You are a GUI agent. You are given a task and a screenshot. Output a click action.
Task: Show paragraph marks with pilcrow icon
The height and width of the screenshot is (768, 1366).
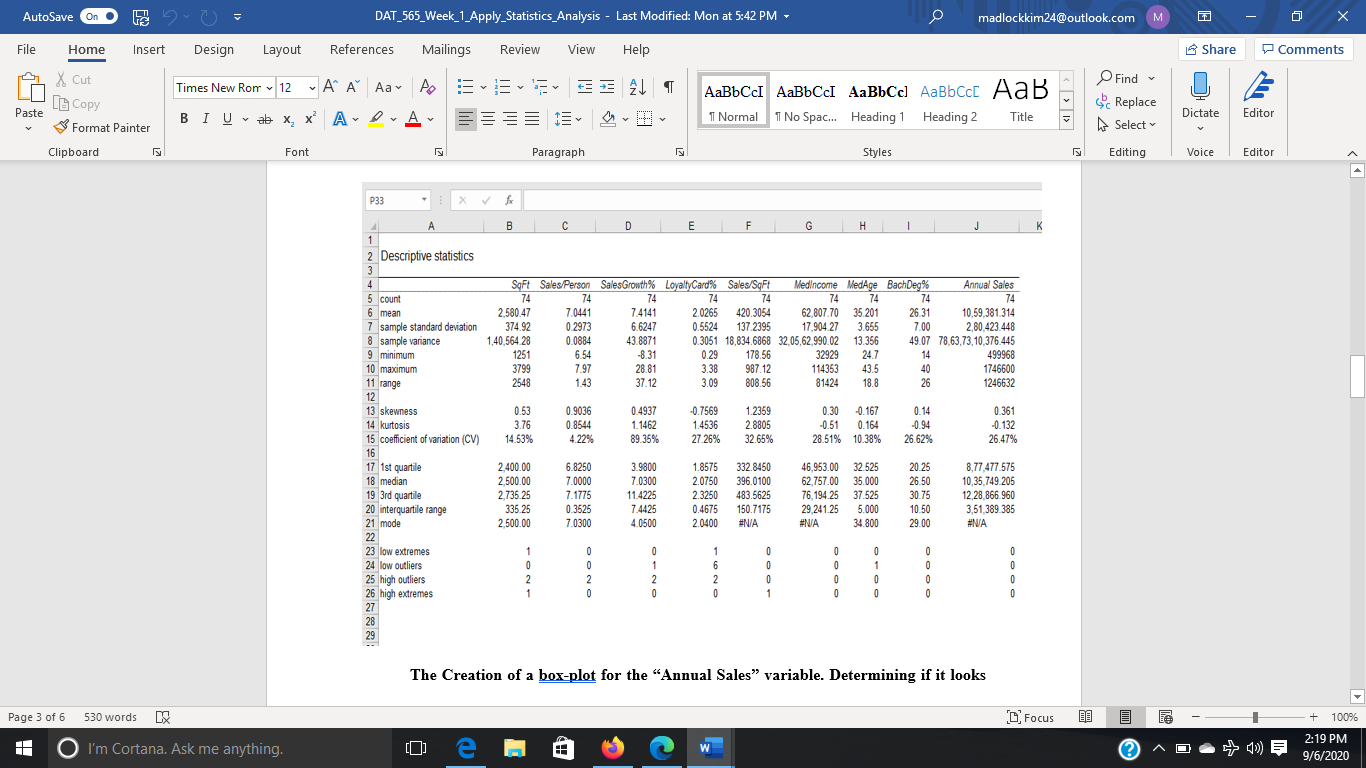tap(667, 88)
